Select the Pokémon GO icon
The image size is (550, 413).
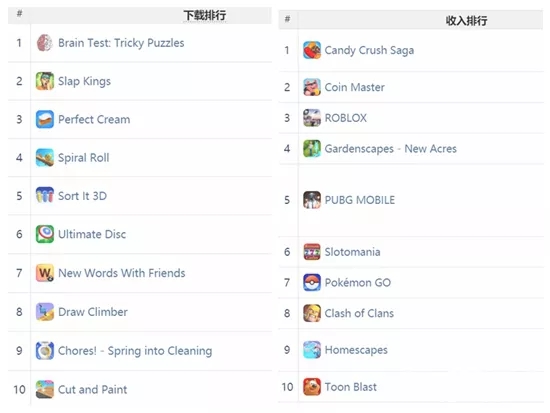[x=312, y=282]
